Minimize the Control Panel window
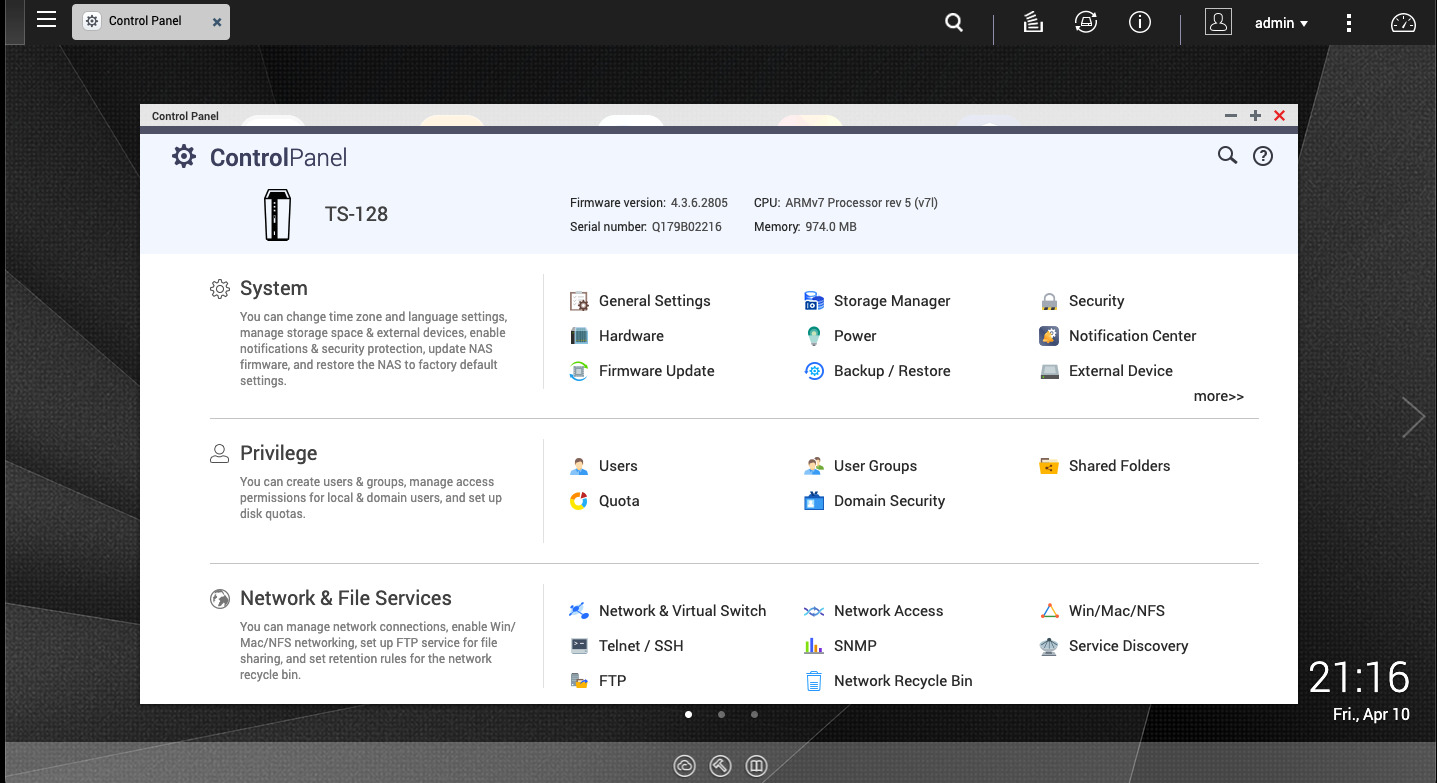 point(1231,116)
